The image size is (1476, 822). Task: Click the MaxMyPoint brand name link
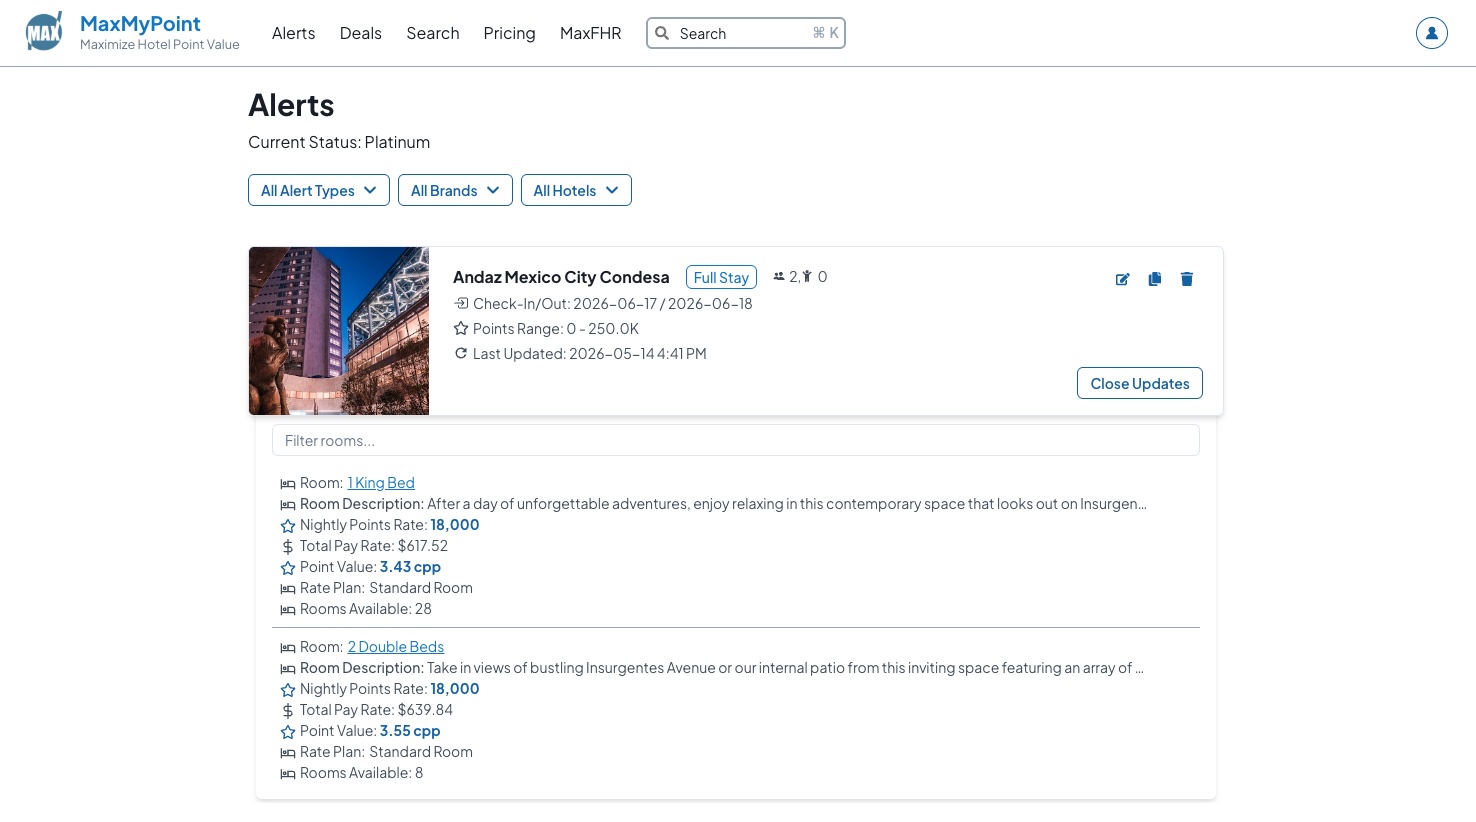pyautogui.click(x=140, y=24)
